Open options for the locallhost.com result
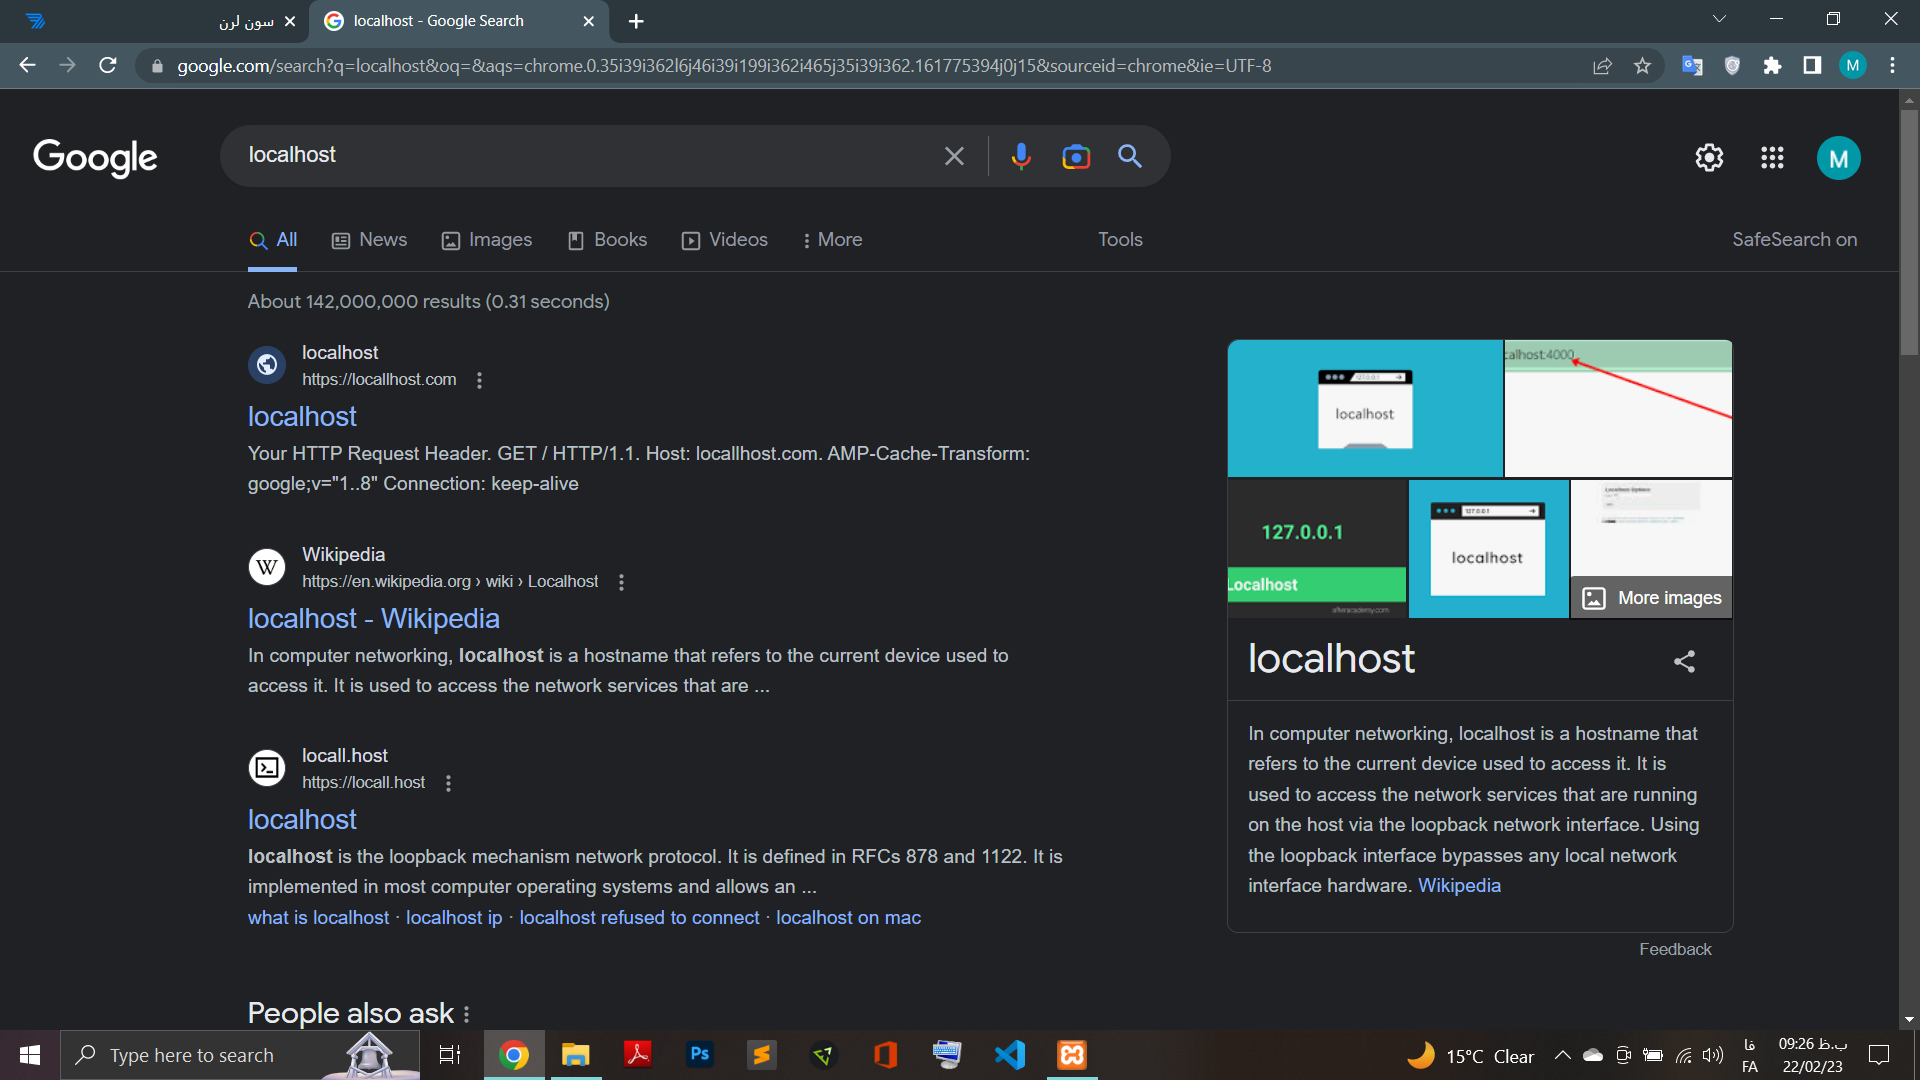This screenshot has height=1080, width=1920. (479, 380)
